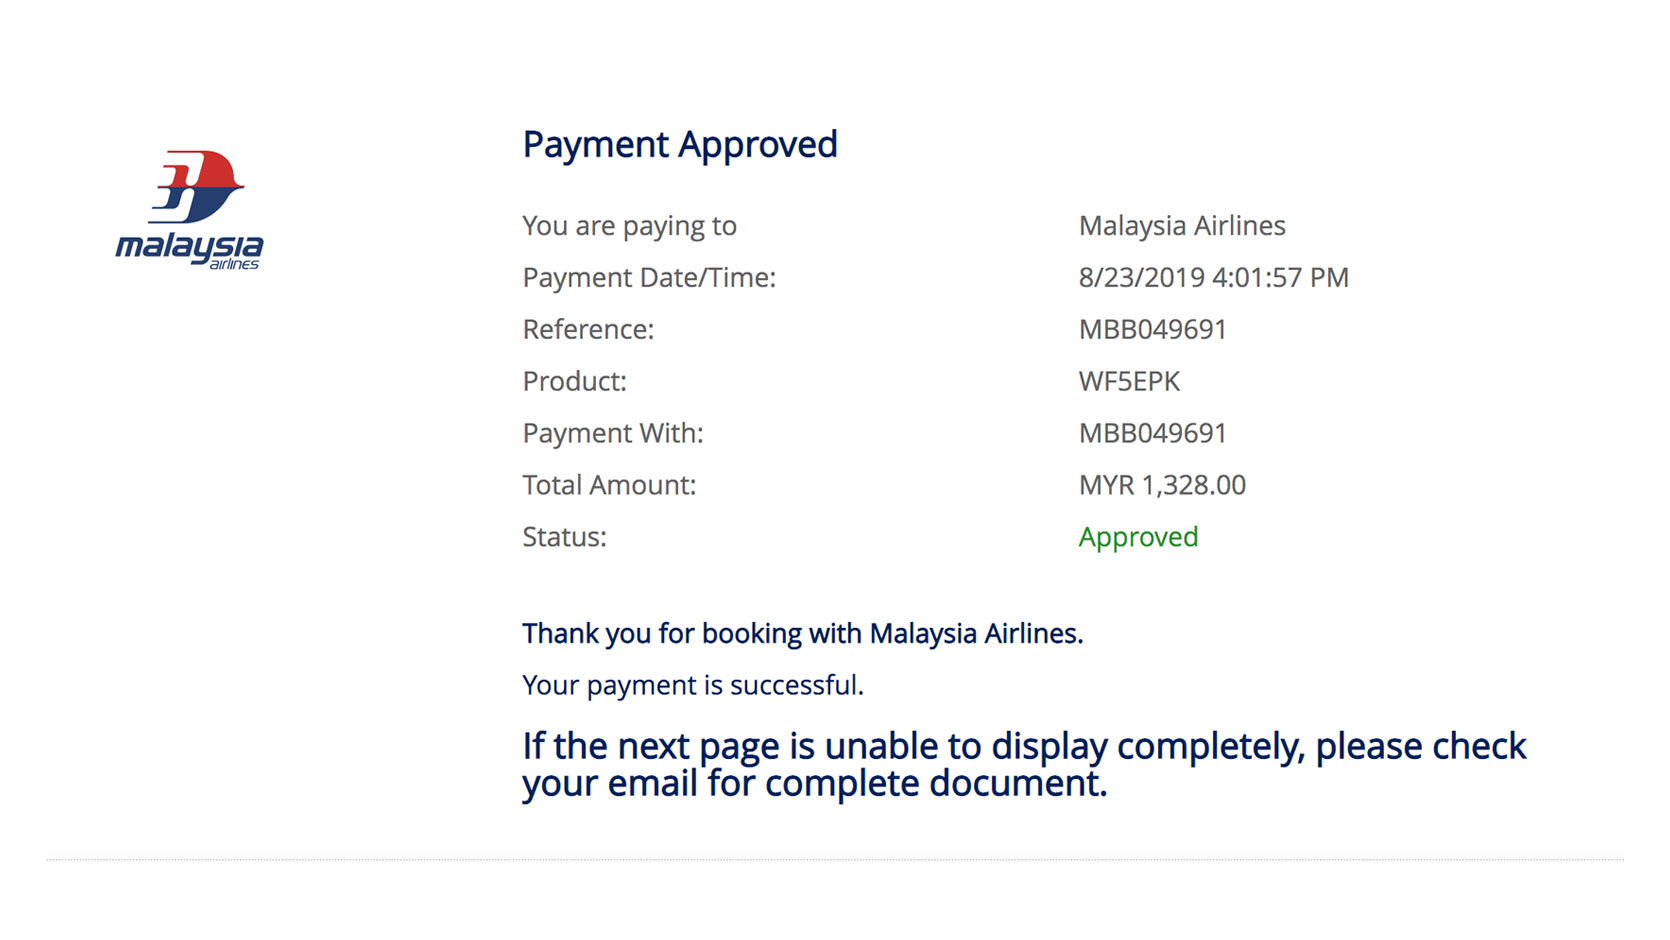The height and width of the screenshot is (940, 1670).
Task: Click the Payment Date/Time label
Action: pyautogui.click(x=648, y=278)
